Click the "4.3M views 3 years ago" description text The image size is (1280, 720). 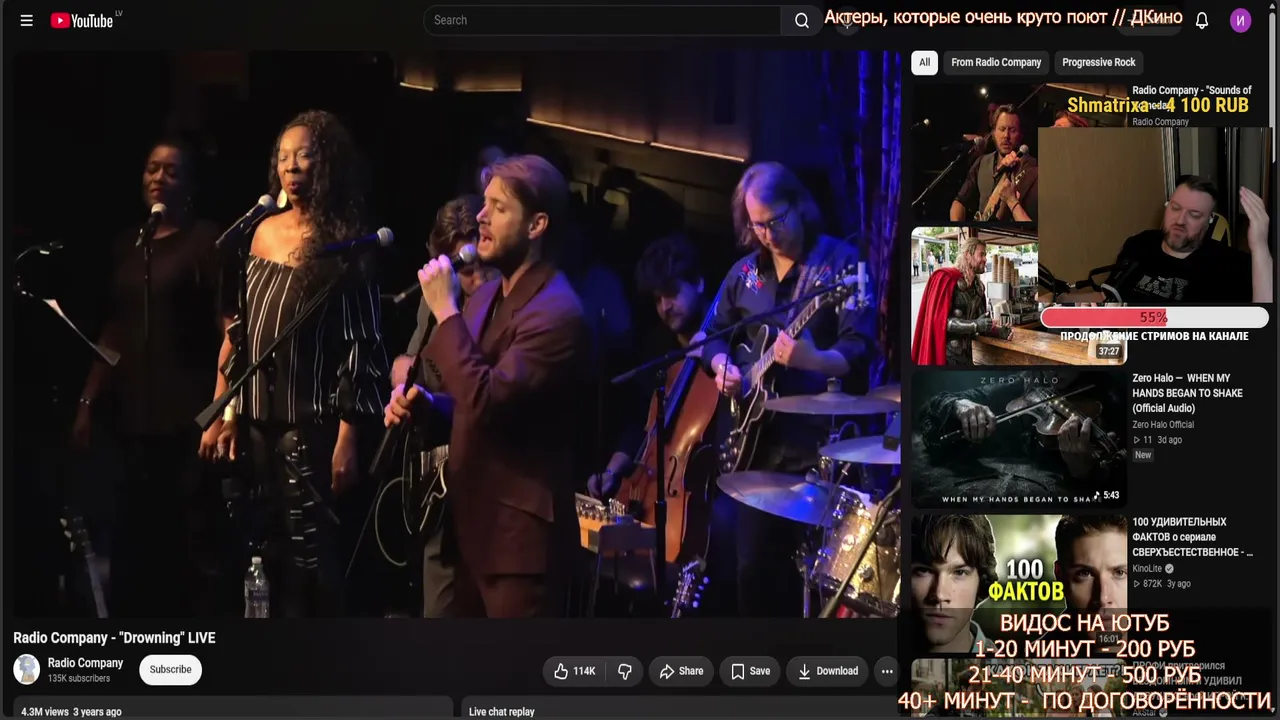71,712
